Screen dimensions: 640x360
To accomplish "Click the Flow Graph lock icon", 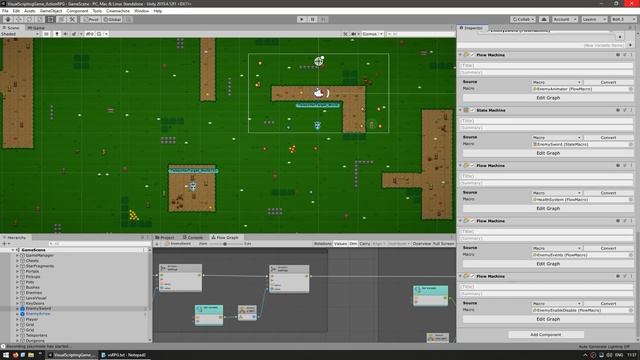I will (x=157, y=244).
